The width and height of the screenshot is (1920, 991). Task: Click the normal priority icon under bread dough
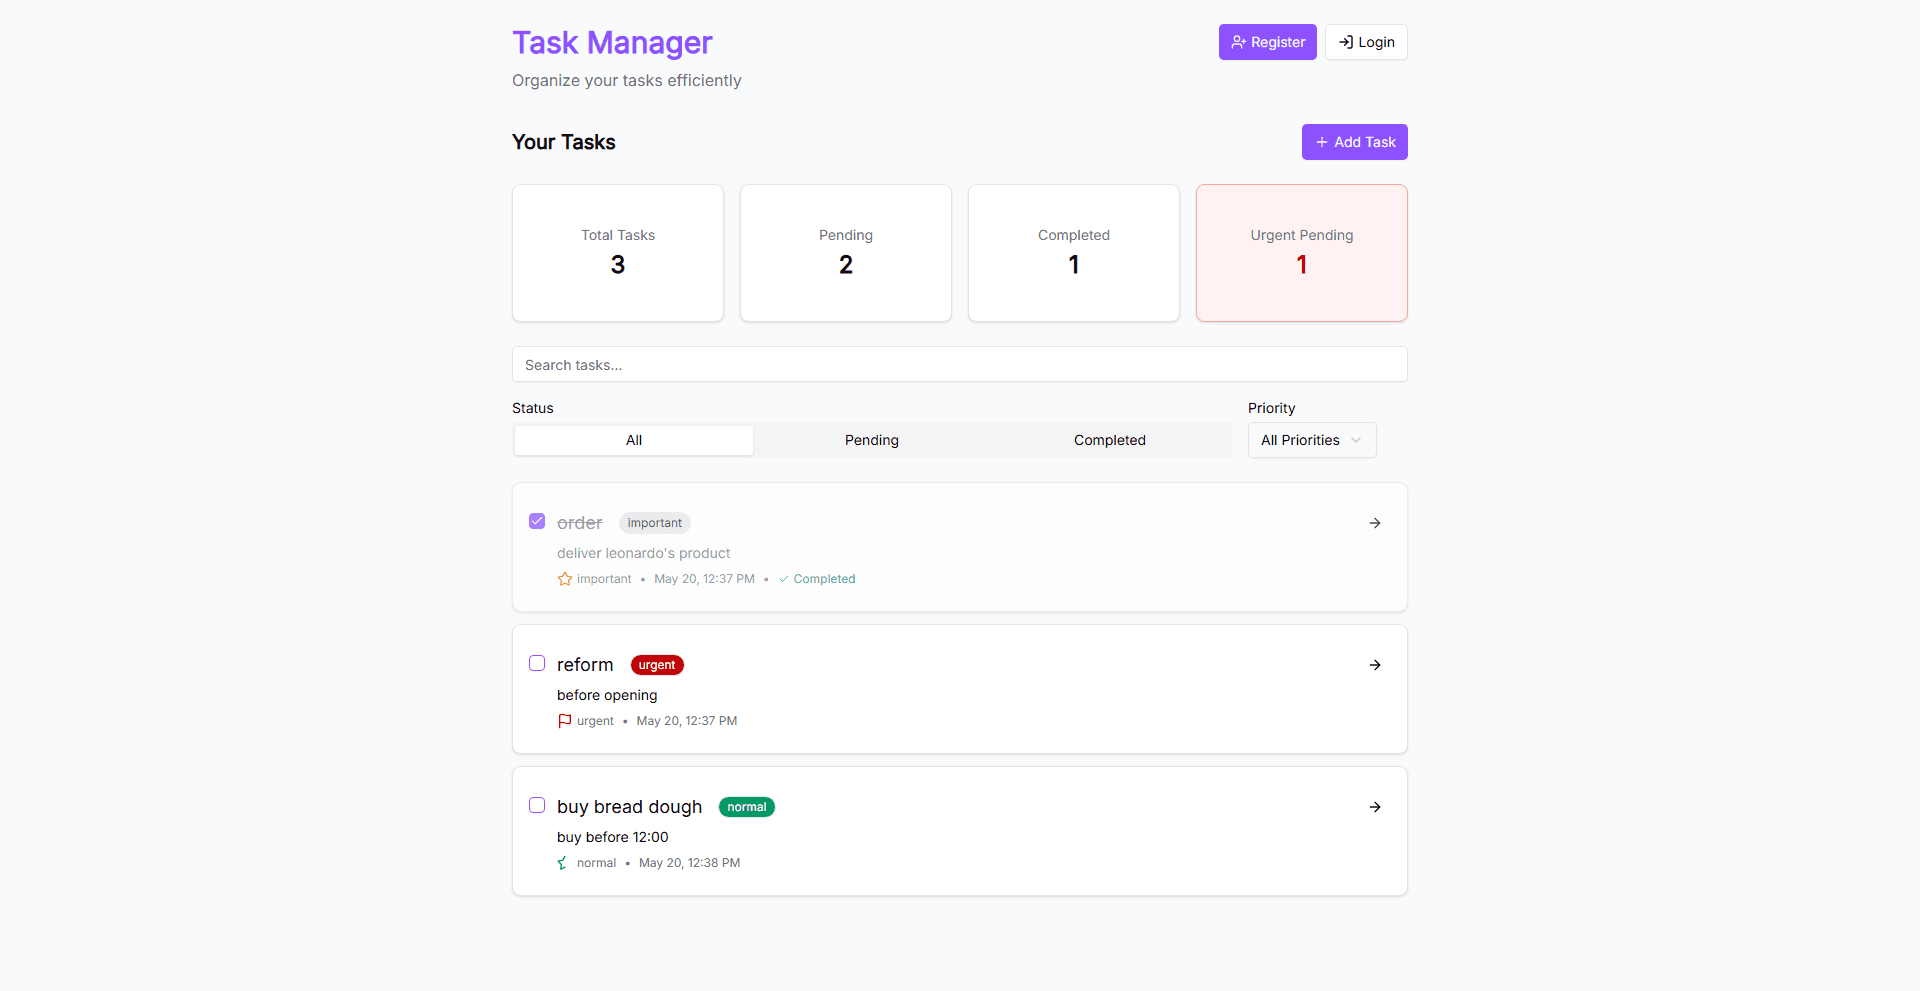pos(563,863)
